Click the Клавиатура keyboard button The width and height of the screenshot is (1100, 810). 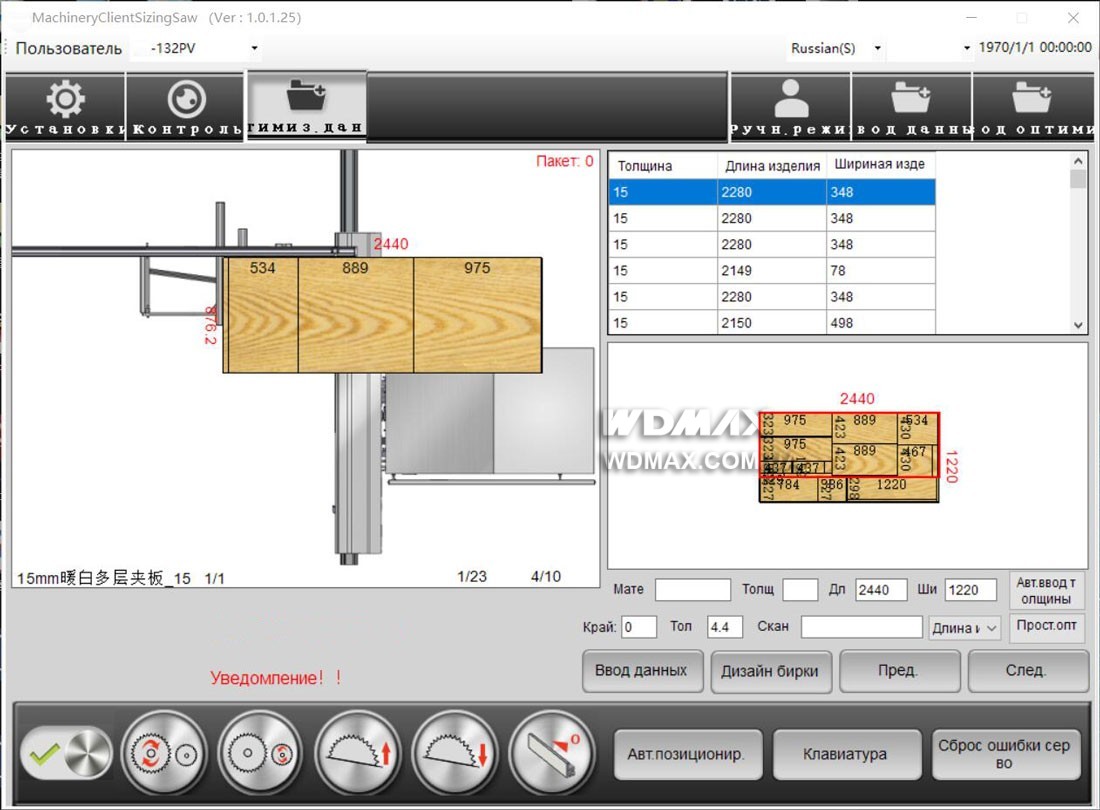(x=846, y=755)
